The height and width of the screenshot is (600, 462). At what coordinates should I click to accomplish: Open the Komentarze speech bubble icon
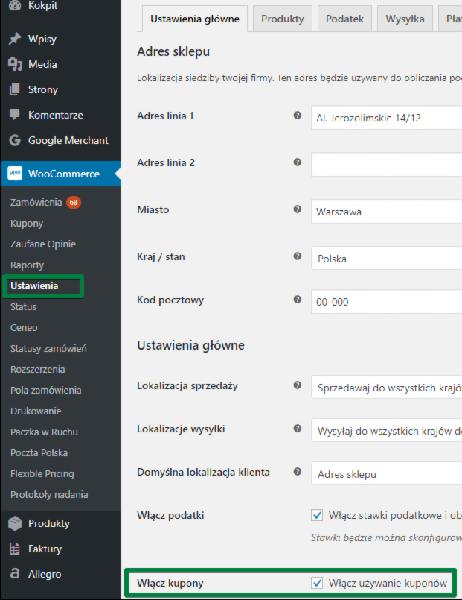click(x=15, y=114)
